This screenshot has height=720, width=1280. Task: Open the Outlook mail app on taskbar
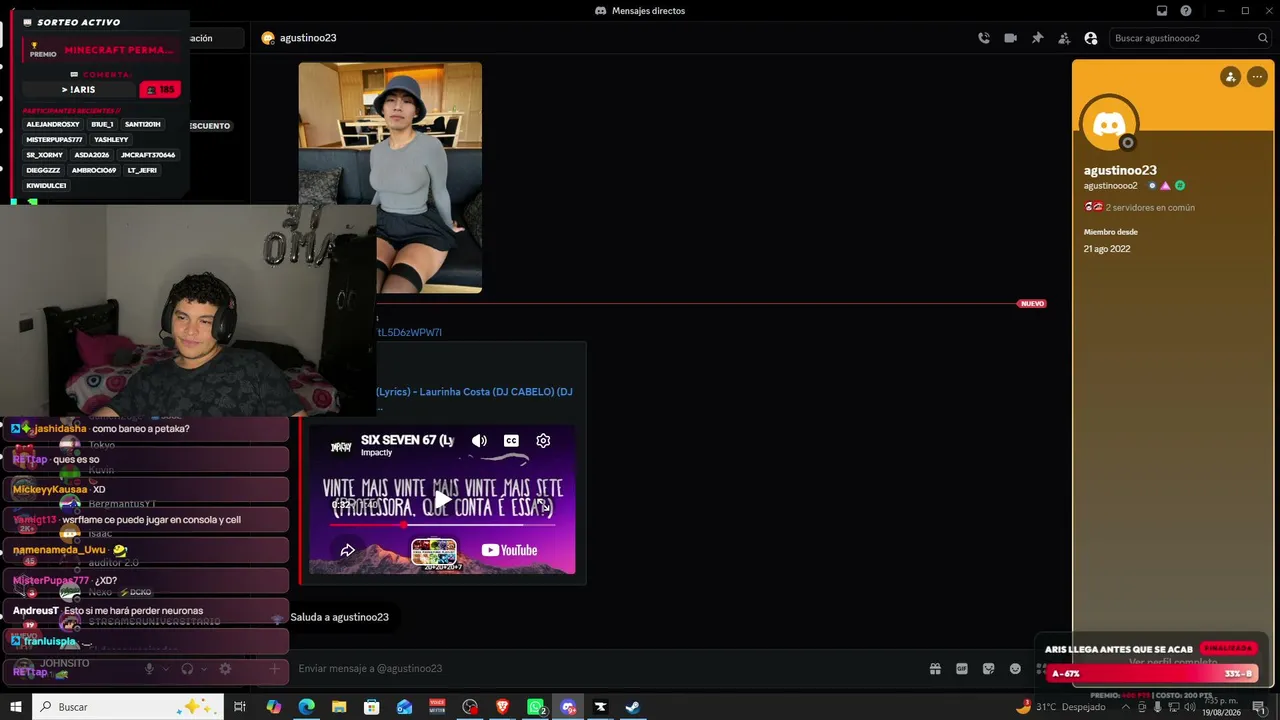pyautogui.click(x=405, y=707)
